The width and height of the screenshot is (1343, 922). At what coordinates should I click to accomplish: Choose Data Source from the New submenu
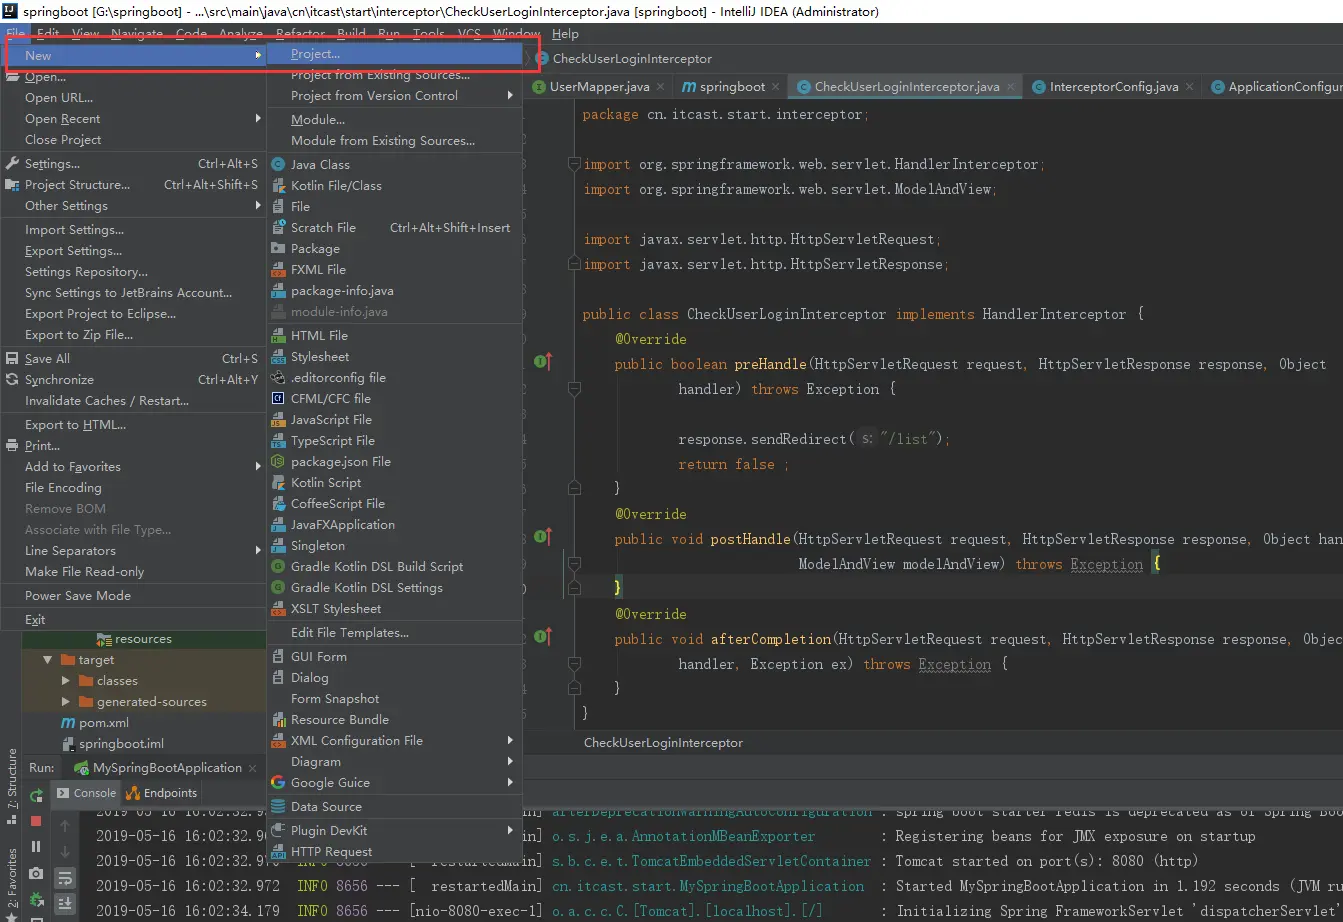(395, 807)
